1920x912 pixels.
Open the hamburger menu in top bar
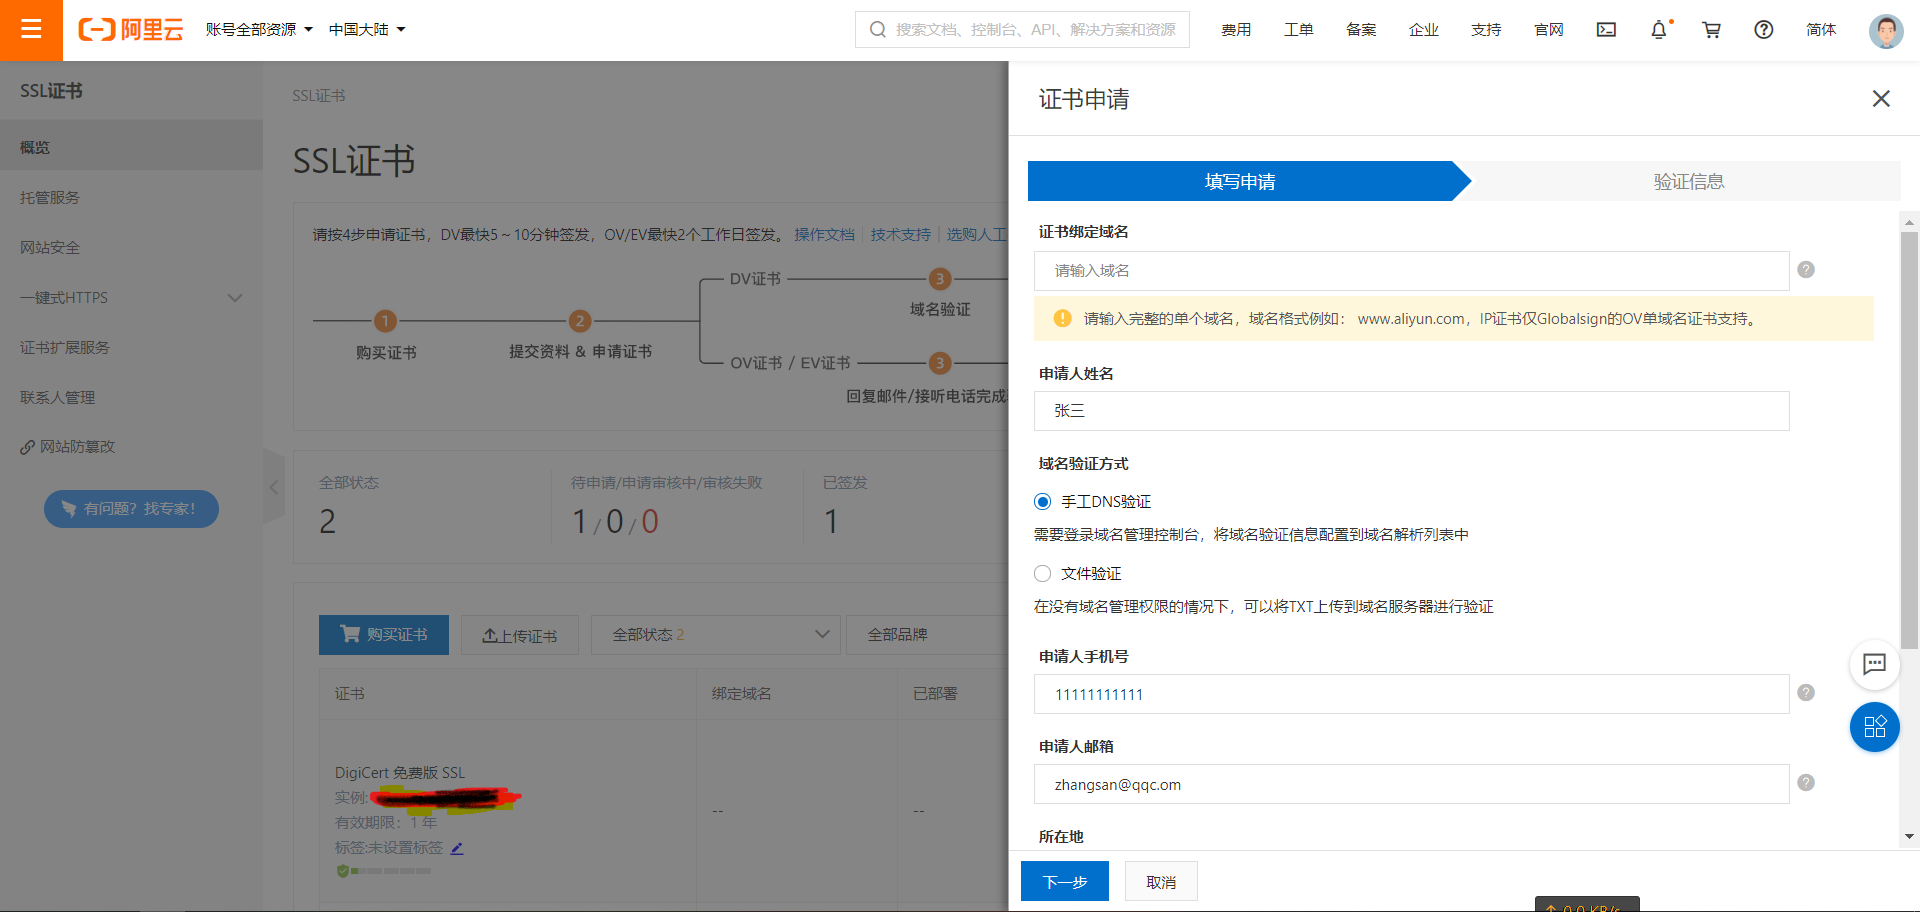coord(31,30)
